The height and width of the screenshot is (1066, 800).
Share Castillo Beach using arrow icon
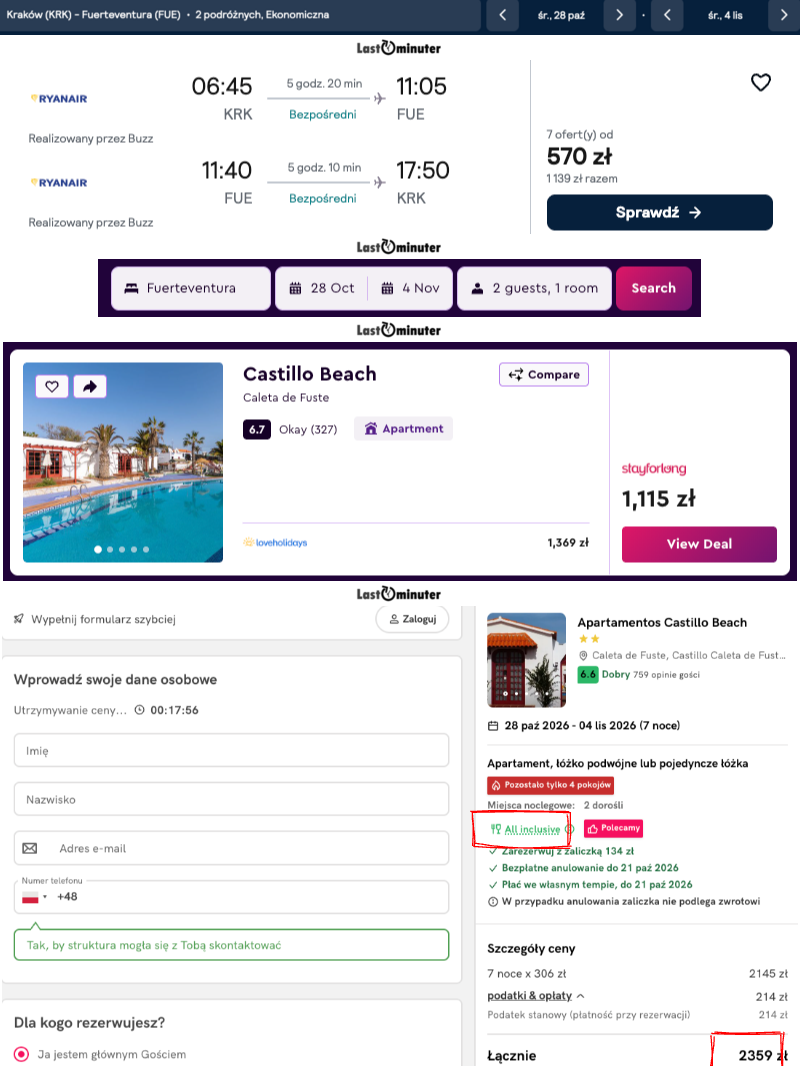(90, 387)
